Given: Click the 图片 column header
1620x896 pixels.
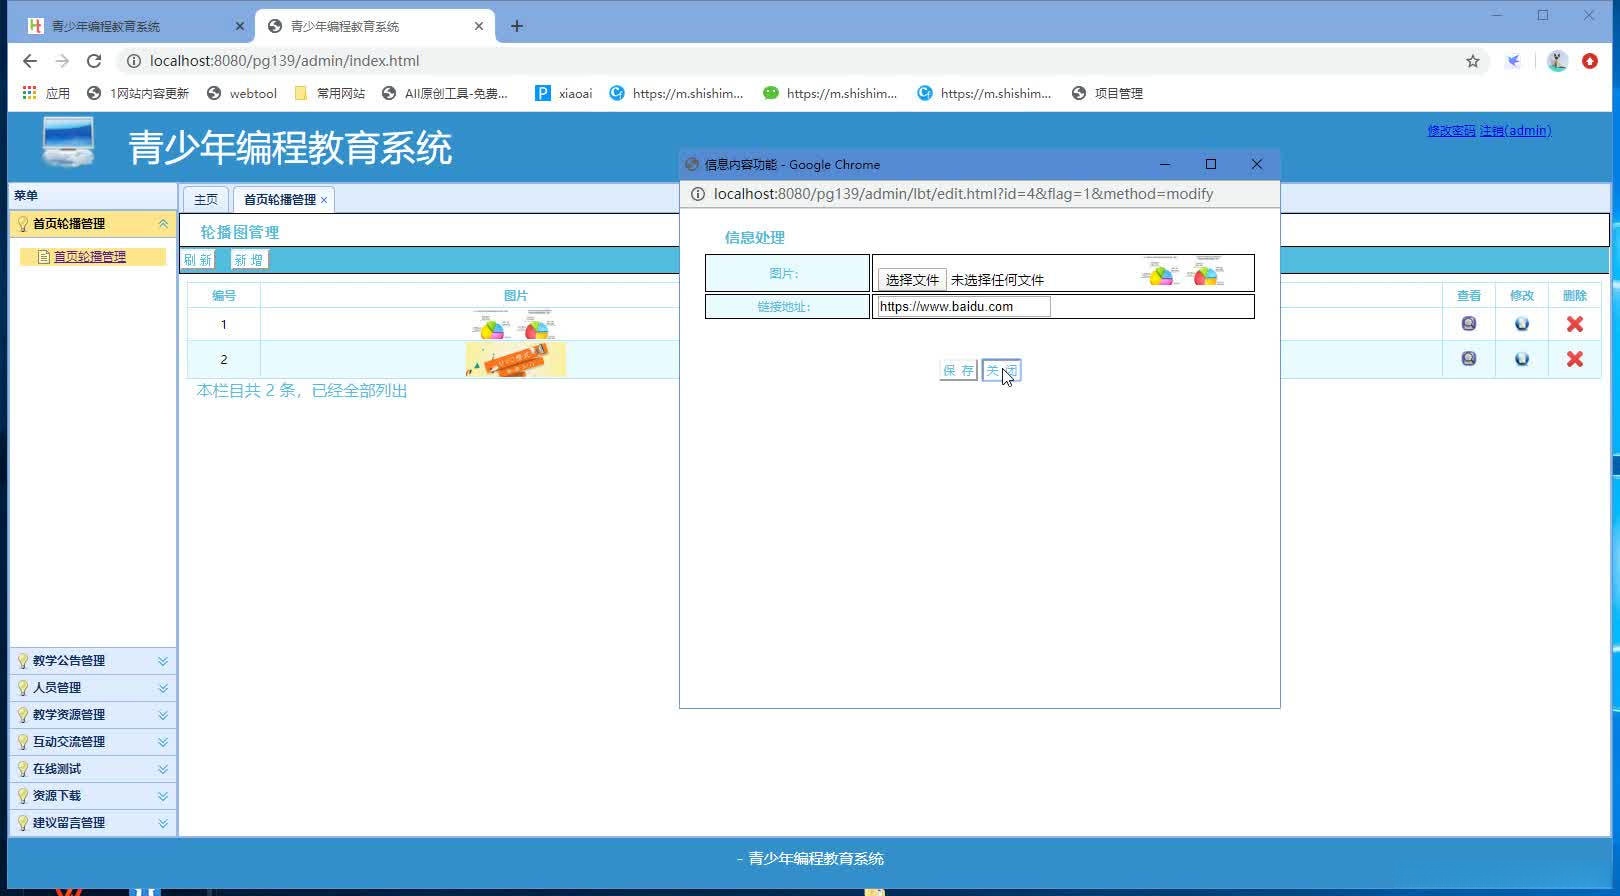Looking at the screenshot, I should pos(515,296).
